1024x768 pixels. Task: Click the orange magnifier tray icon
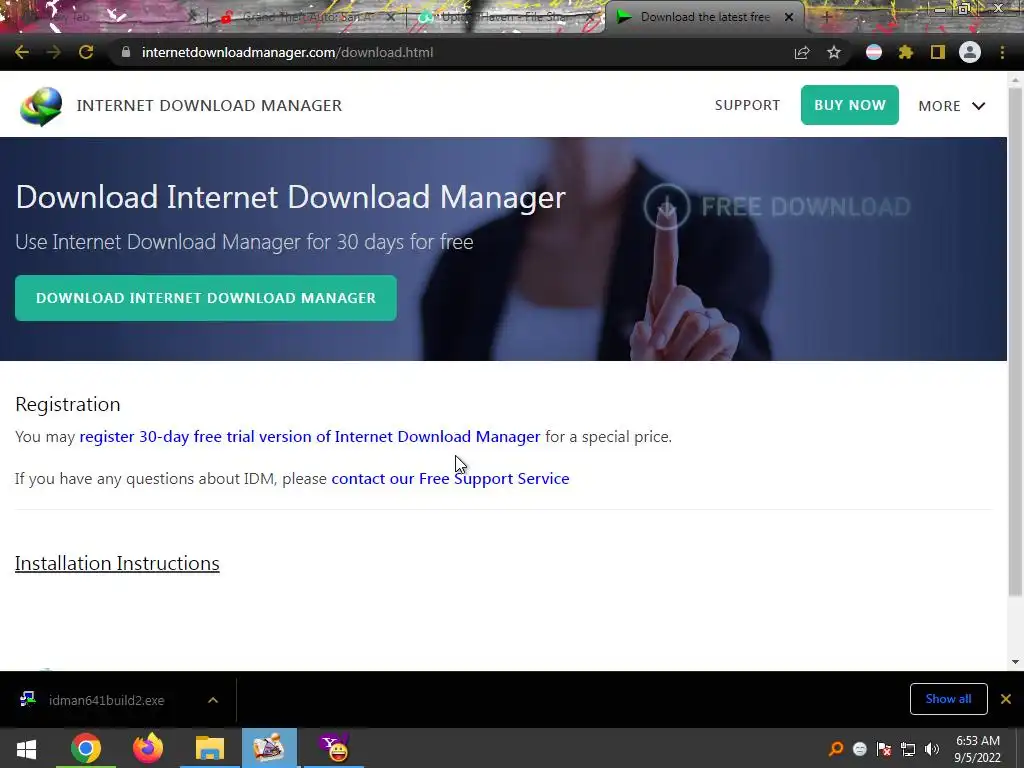tap(836, 749)
